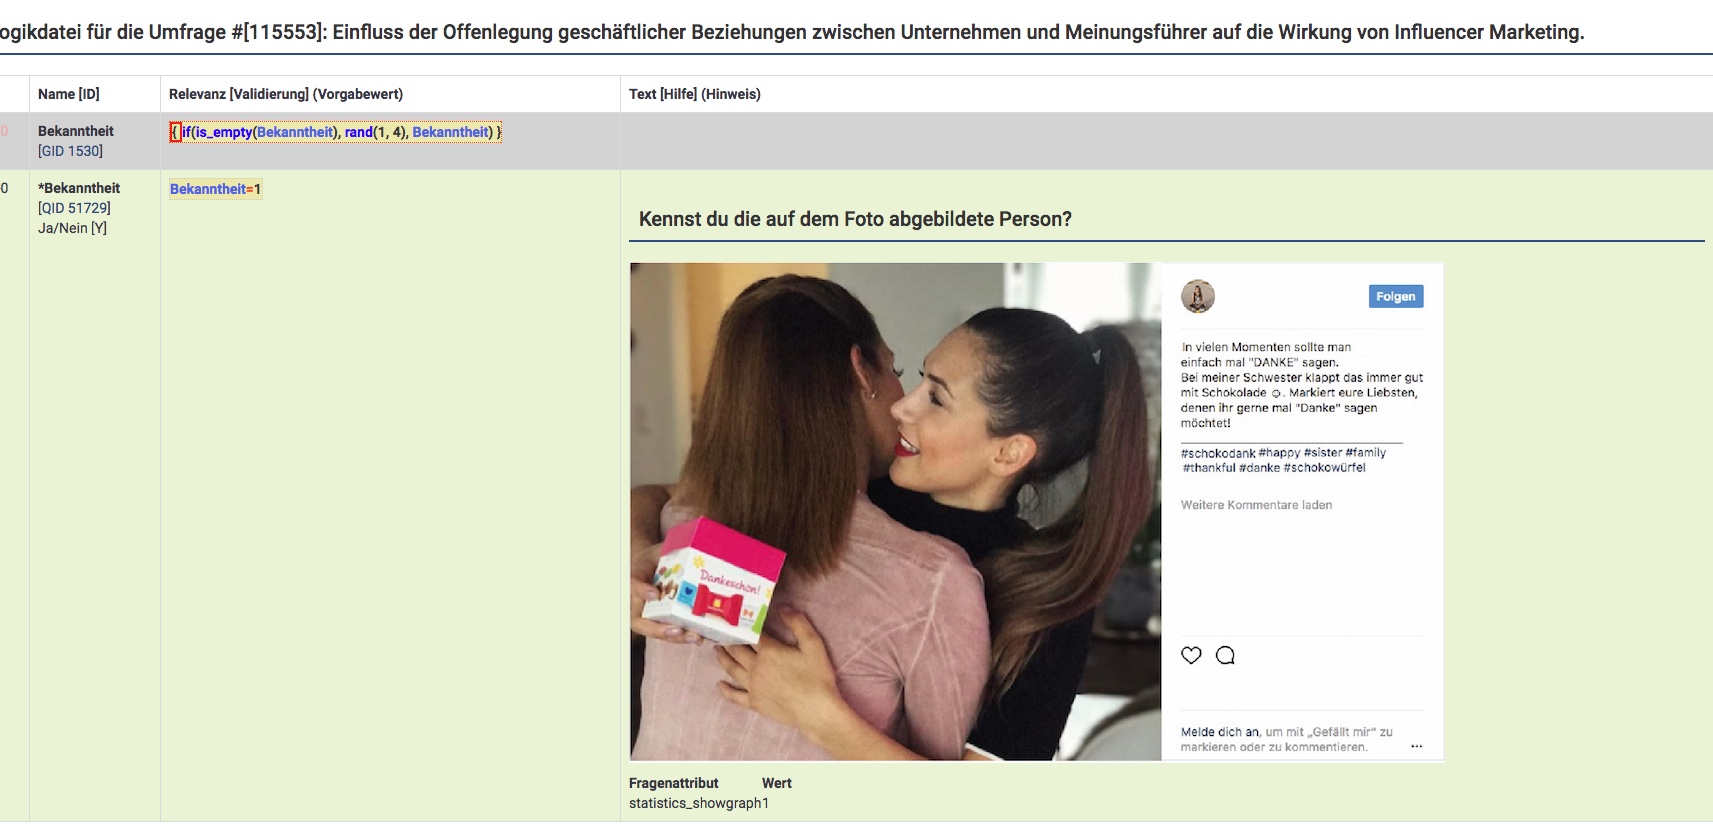Viewport: 1713px width, 829px height.
Task: Click the profile avatar in the post
Action: tap(1198, 297)
